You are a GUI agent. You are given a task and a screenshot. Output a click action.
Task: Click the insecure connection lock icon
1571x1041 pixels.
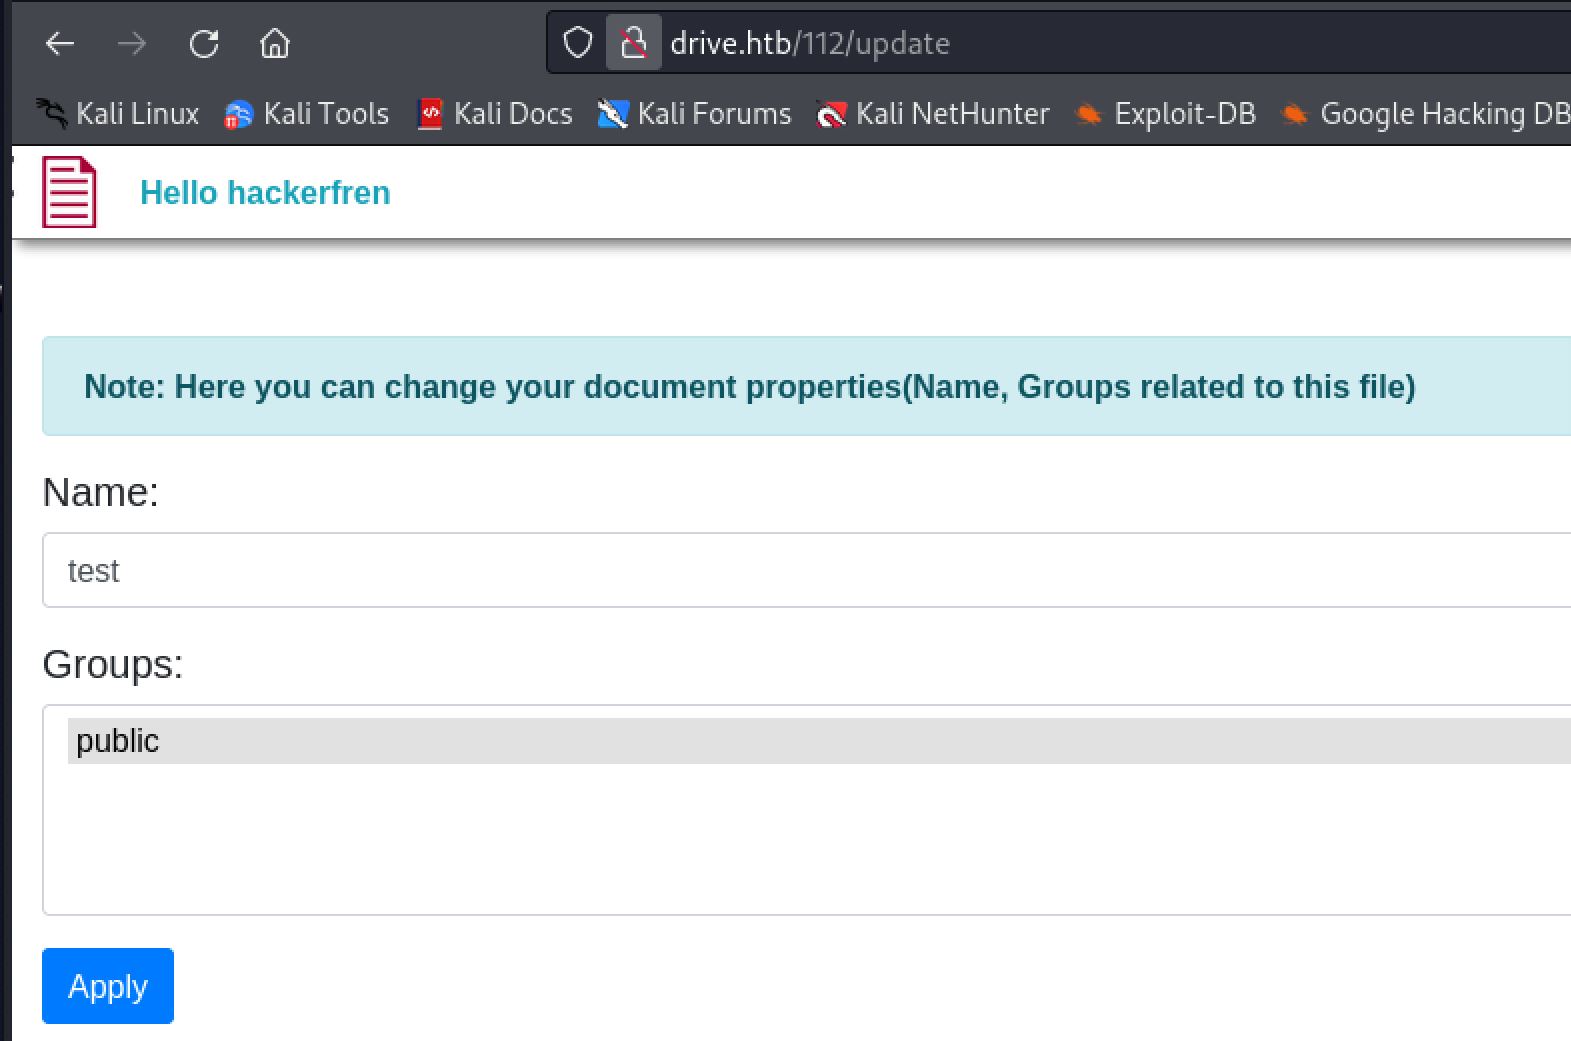[x=633, y=43]
